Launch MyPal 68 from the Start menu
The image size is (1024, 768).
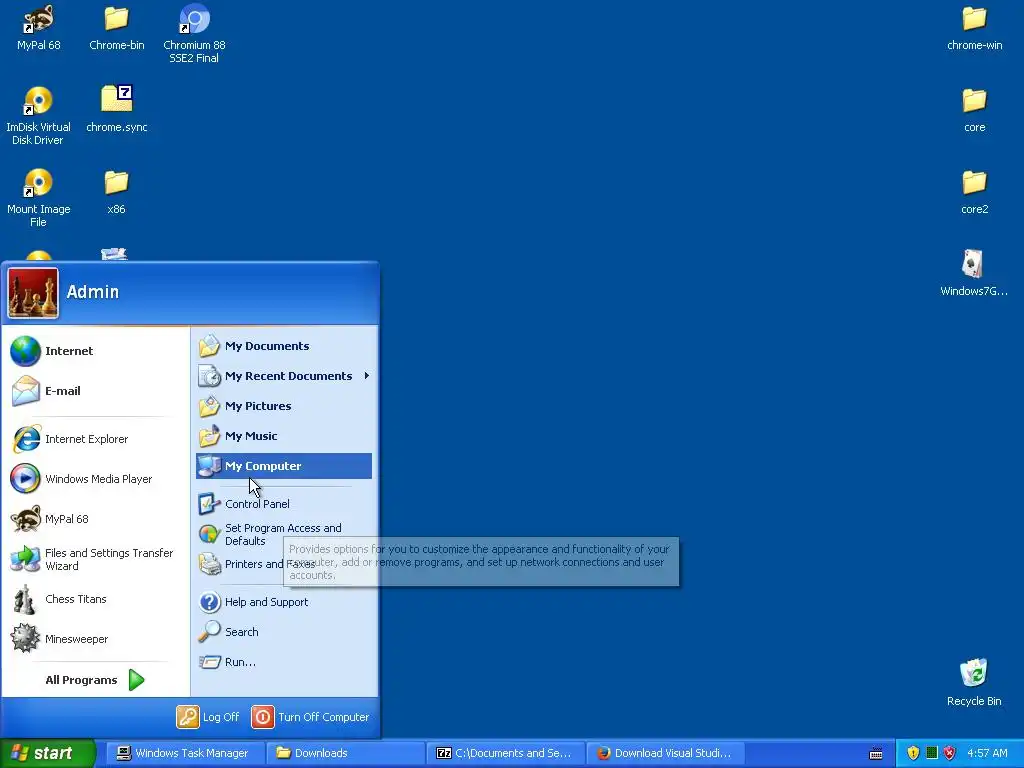pyautogui.click(x=95, y=519)
